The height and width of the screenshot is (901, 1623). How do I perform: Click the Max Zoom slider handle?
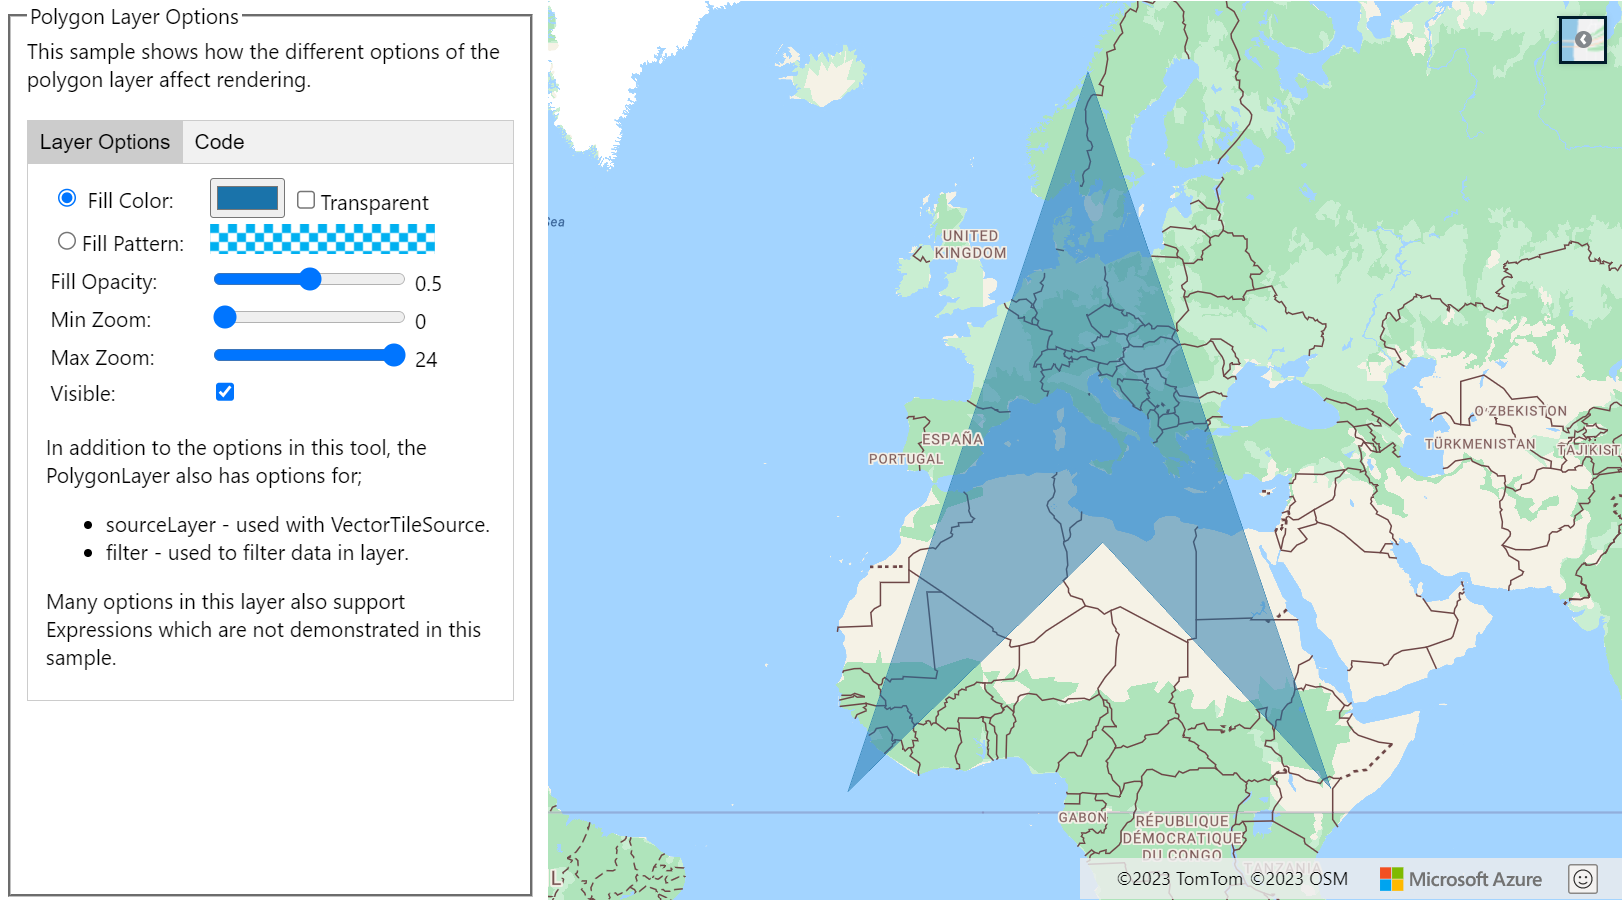[x=394, y=355]
